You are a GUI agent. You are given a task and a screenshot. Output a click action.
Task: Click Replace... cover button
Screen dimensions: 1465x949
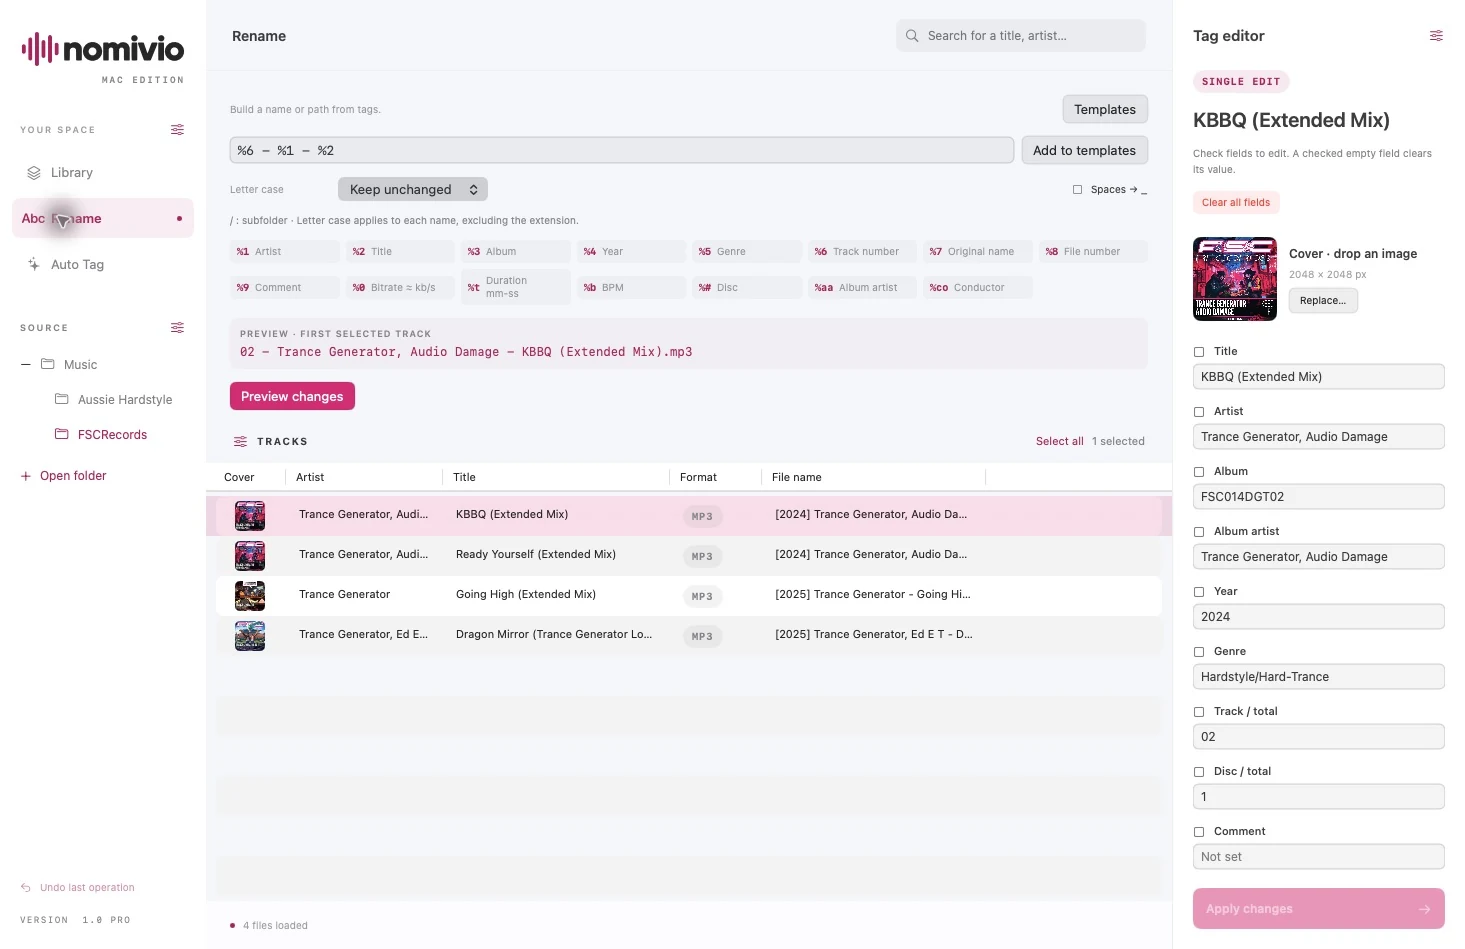pyautogui.click(x=1323, y=301)
